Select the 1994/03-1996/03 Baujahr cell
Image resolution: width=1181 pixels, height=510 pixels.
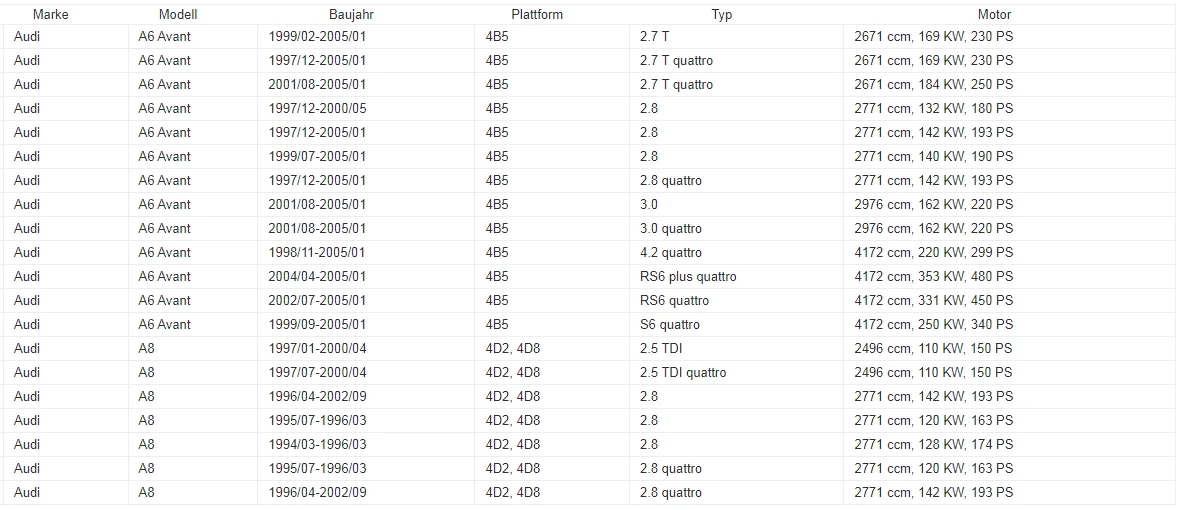point(365,444)
